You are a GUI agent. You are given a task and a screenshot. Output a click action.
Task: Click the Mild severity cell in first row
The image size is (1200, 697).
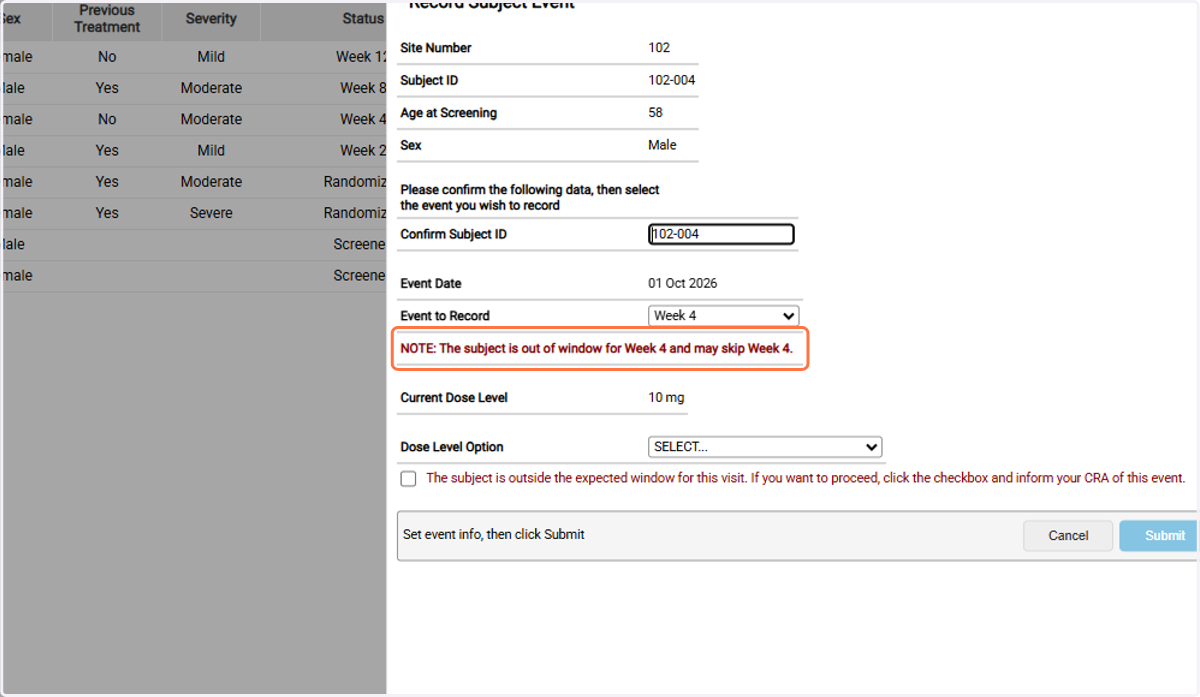click(211, 57)
